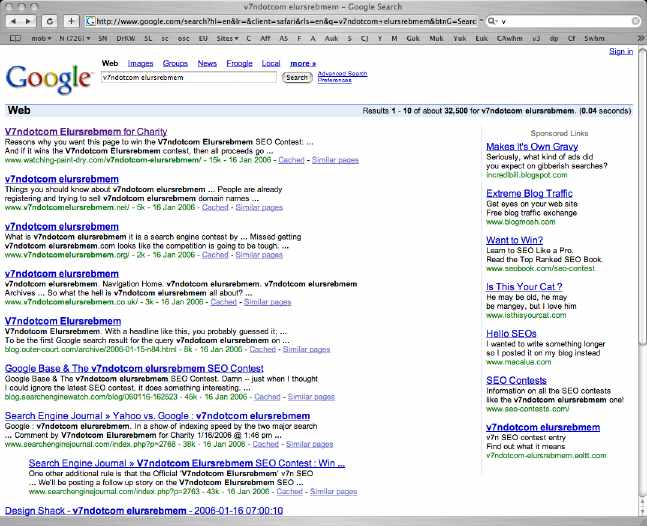Open the 'CJ' bookmark
The image size is (647, 526).
pyautogui.click(x=364, y=38)
